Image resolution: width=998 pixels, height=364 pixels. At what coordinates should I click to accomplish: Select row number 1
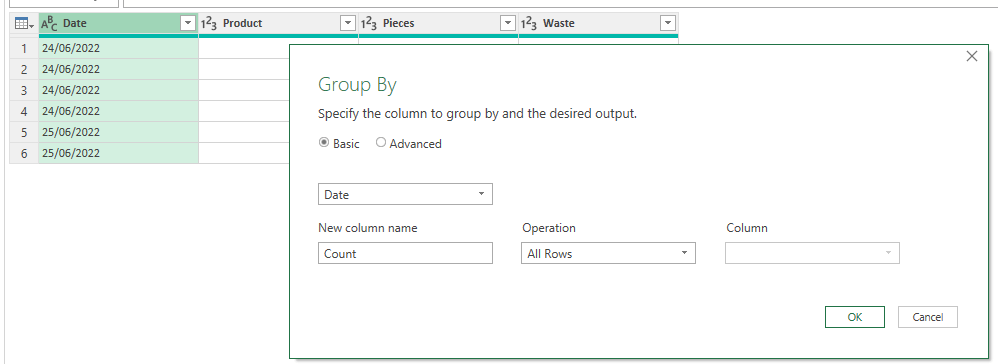[x=24, y=48]
